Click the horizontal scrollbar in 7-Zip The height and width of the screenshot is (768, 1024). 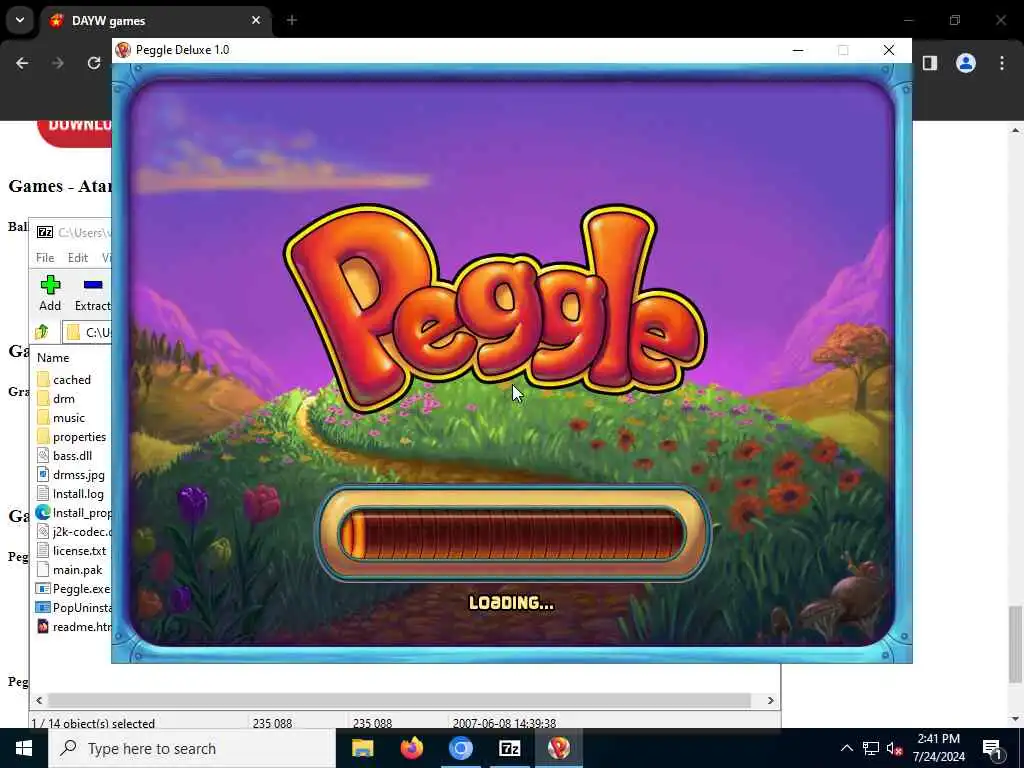pos(398,700)
